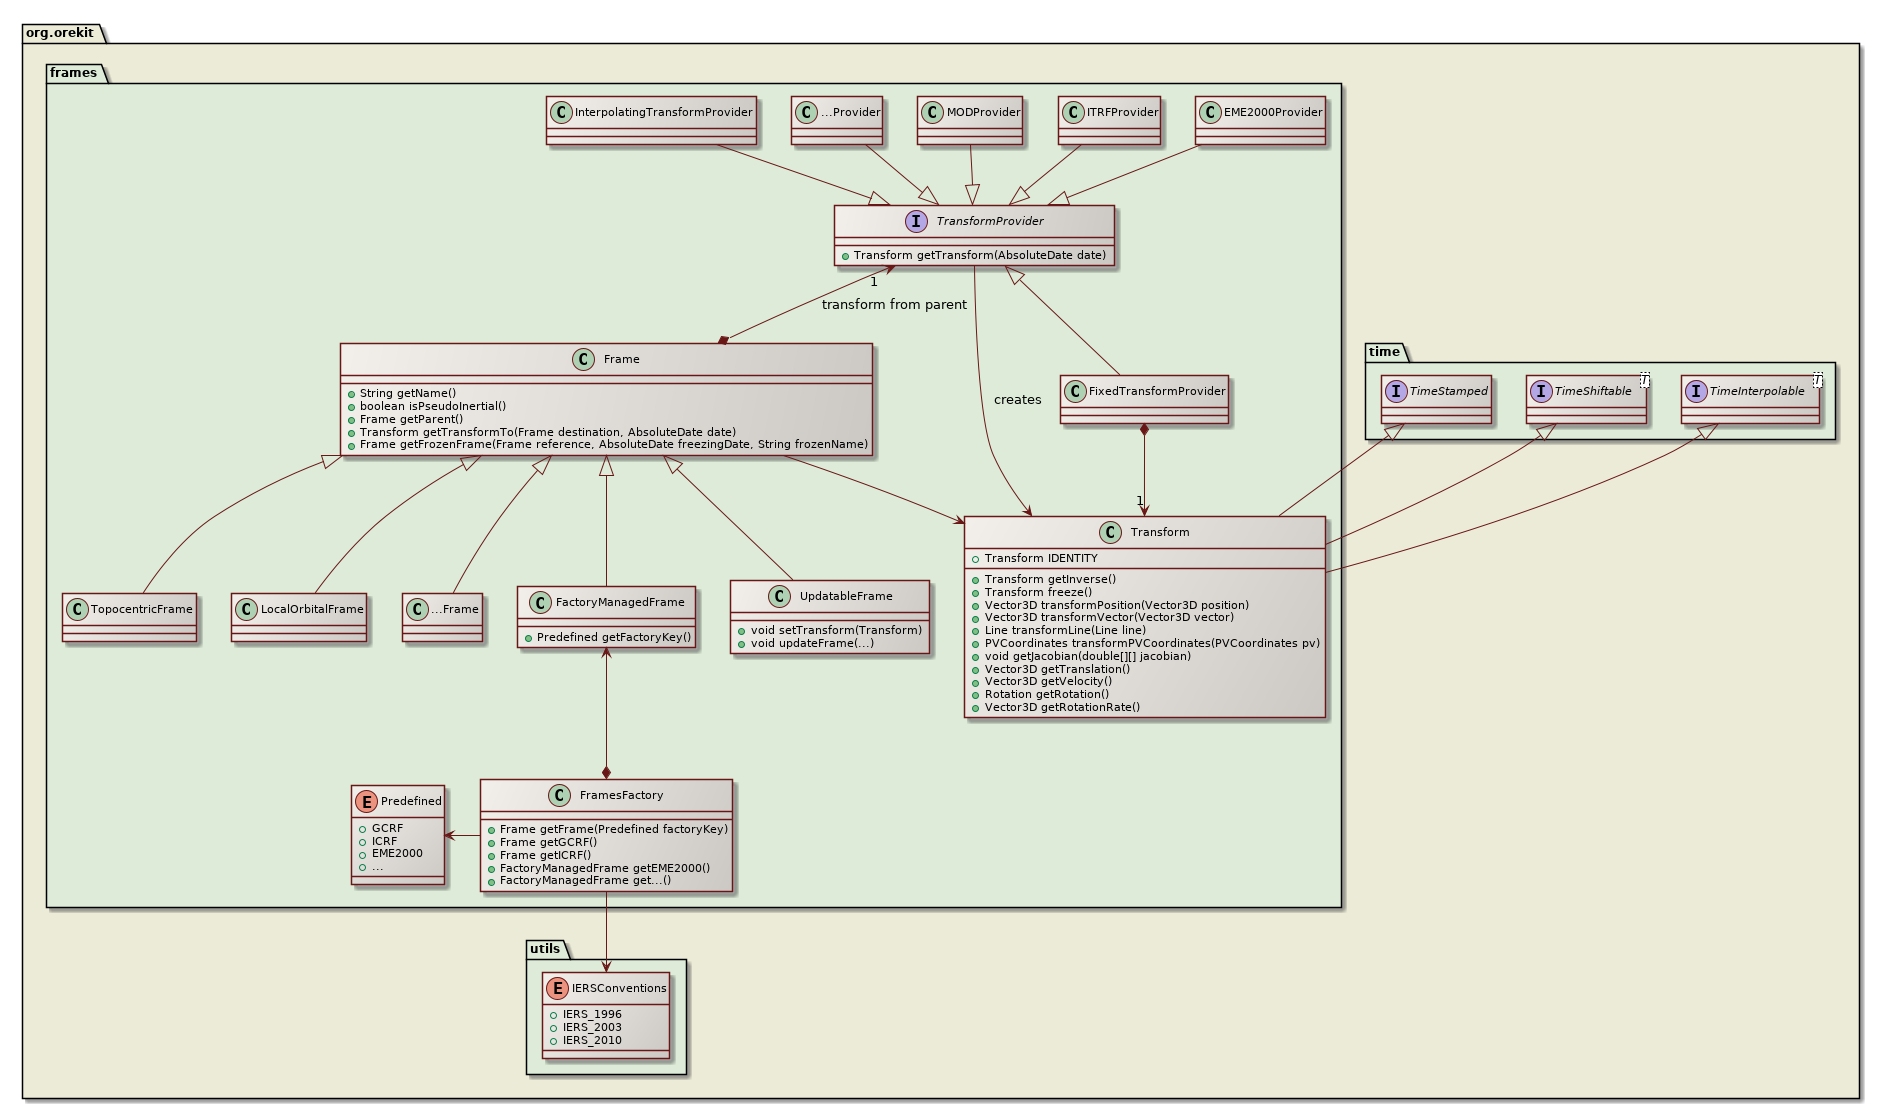Image resolution: width=1880 pixels, height=1109 pixels.
Task: Click the IERS_2010 enum value
Action: (592, 1040)
